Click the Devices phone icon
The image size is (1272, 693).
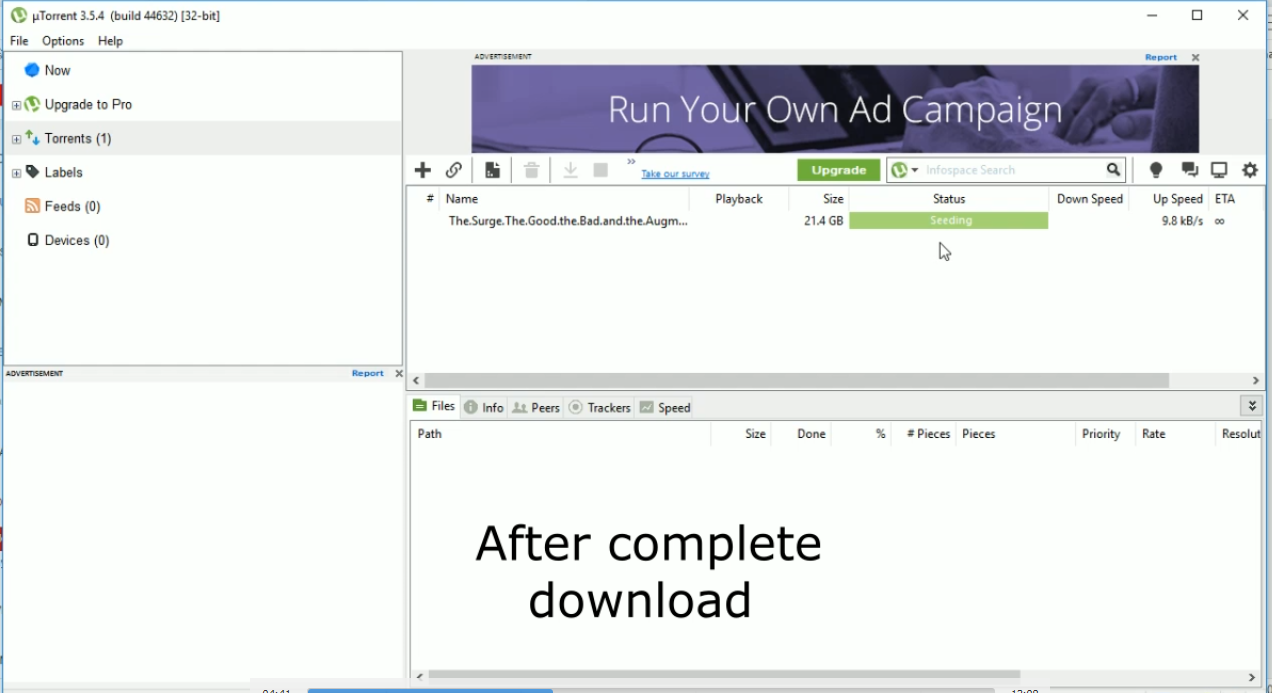coord(33,240)
